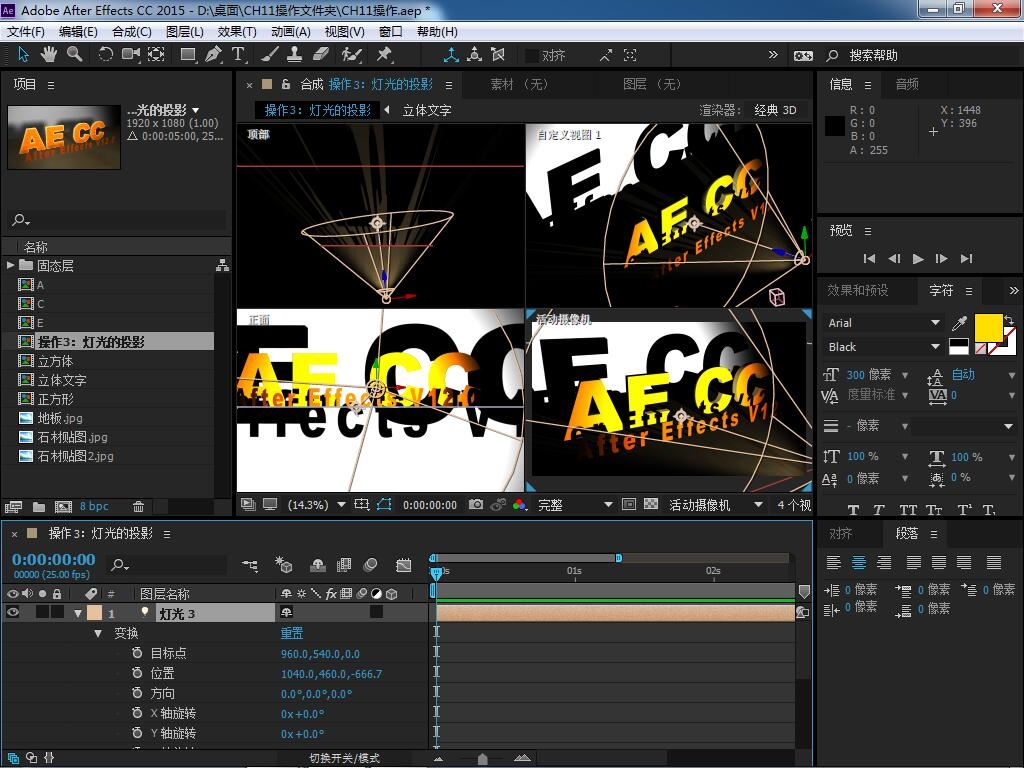Click the Local Axis Mode icon

(451, 56)
